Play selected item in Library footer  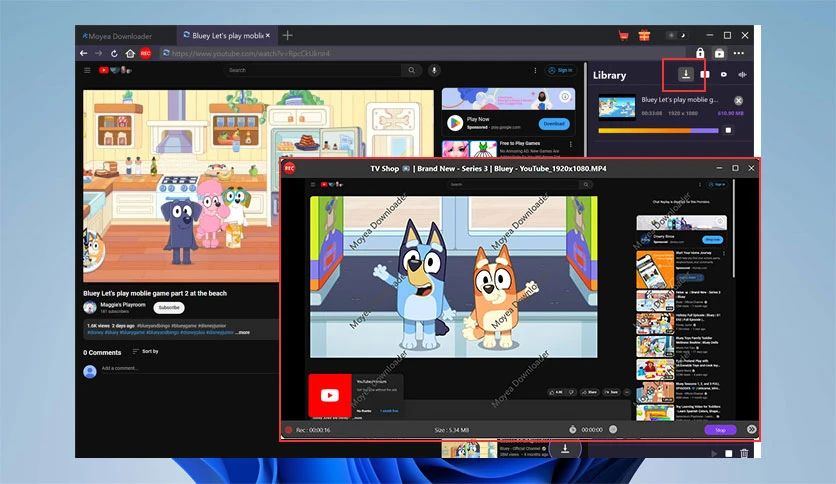tap(714, 453)
